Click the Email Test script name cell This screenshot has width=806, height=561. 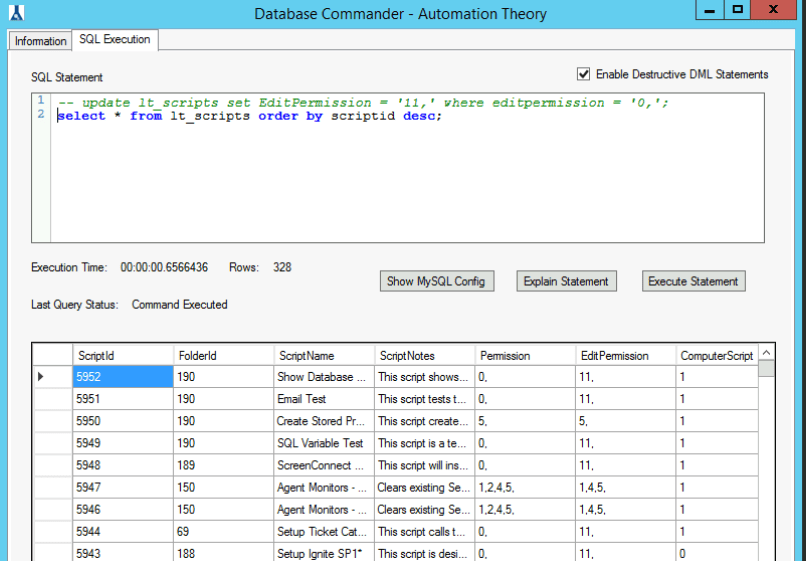(x=323, y=399)
